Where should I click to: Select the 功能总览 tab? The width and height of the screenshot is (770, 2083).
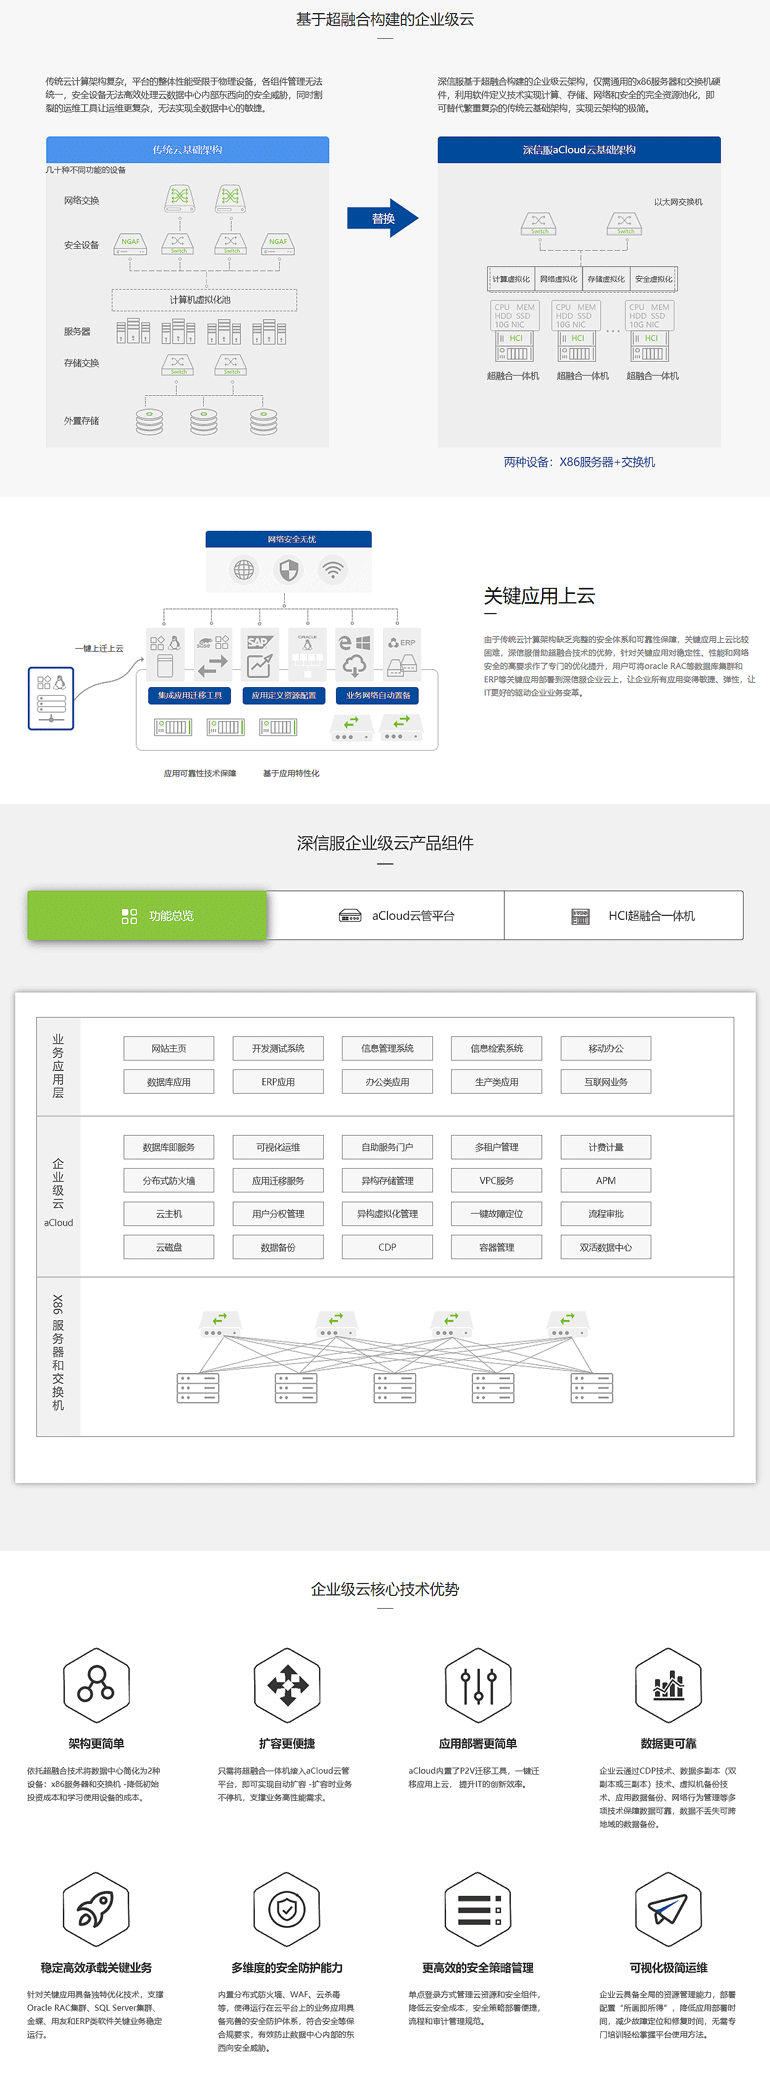(x=147, y=915)
